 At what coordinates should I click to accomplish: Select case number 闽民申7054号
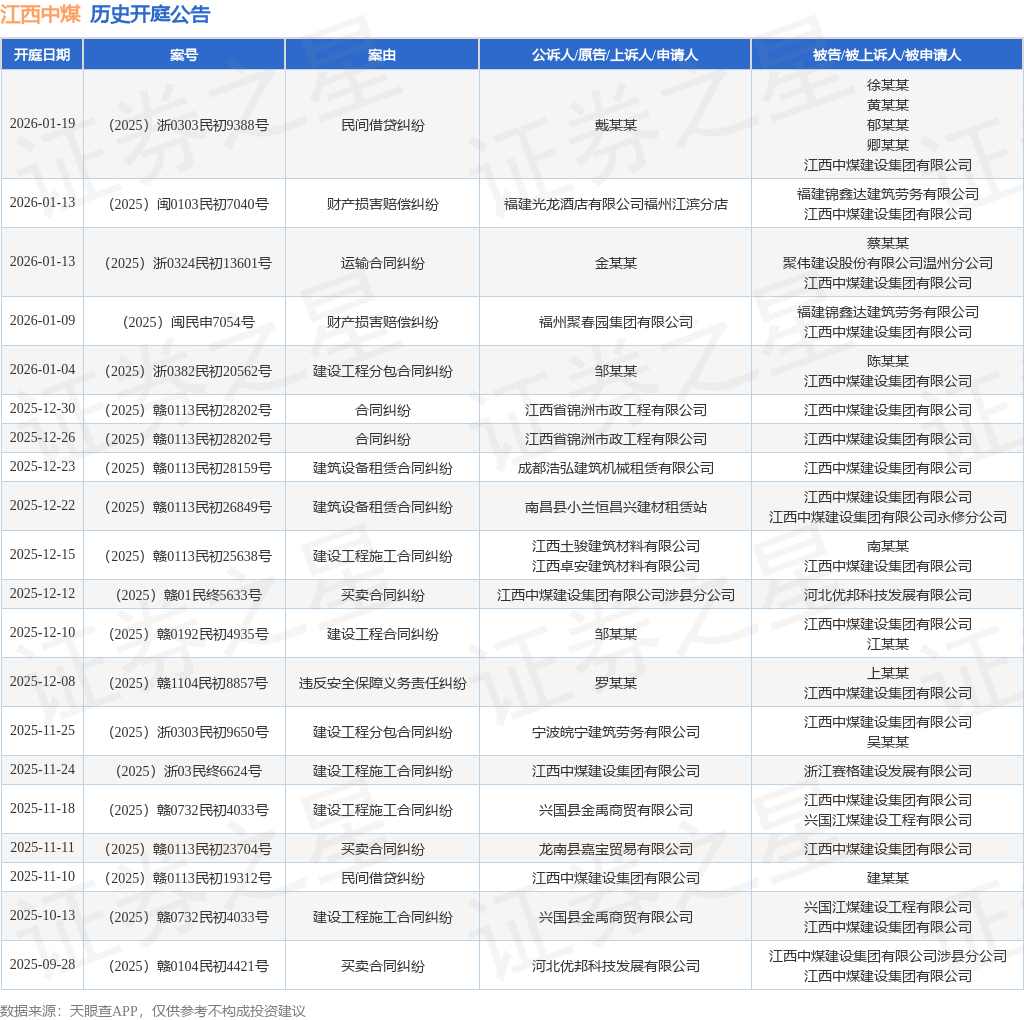(x=188, y=322)
